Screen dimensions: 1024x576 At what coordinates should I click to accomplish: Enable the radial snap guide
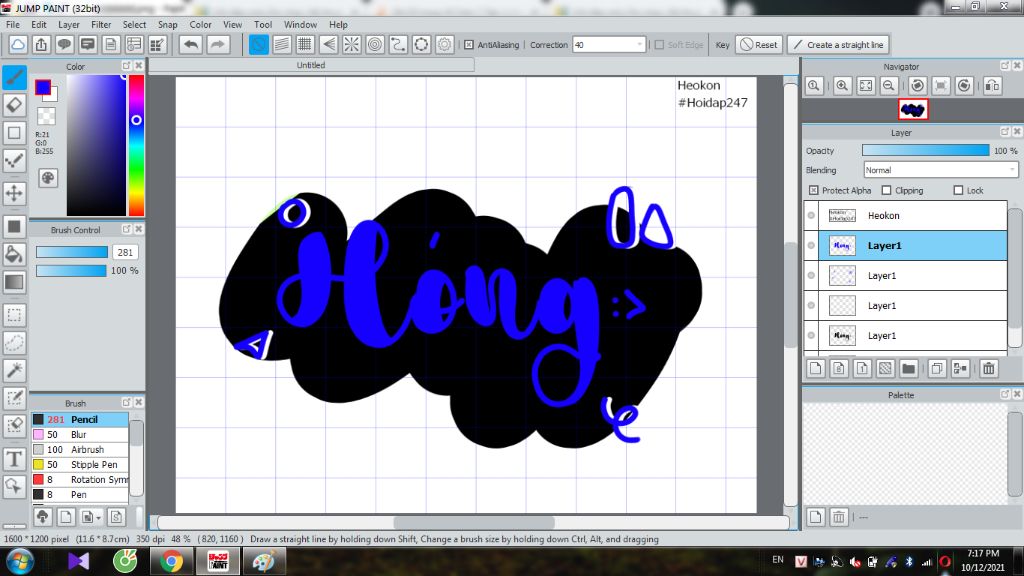(351, 44)
